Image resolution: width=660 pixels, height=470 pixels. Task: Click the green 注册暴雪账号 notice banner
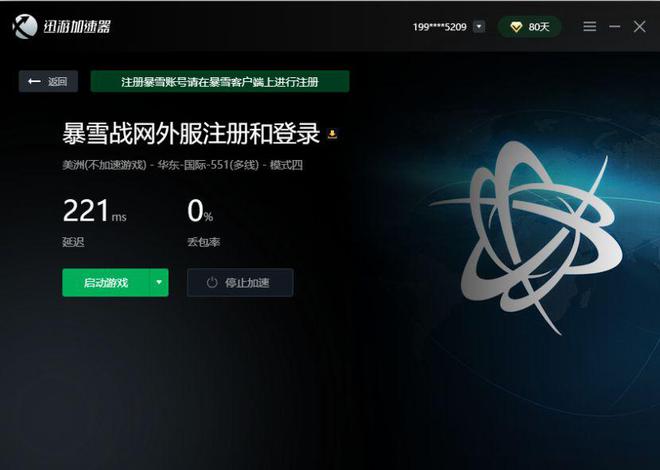click(x=220, y=81)
